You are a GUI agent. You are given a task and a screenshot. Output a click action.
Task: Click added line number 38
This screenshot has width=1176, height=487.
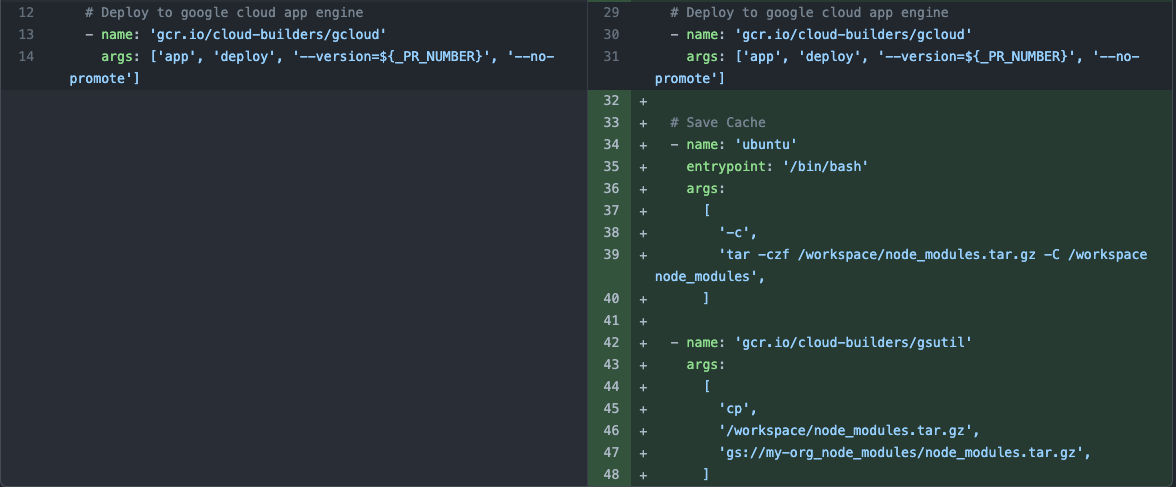[610, 233]
